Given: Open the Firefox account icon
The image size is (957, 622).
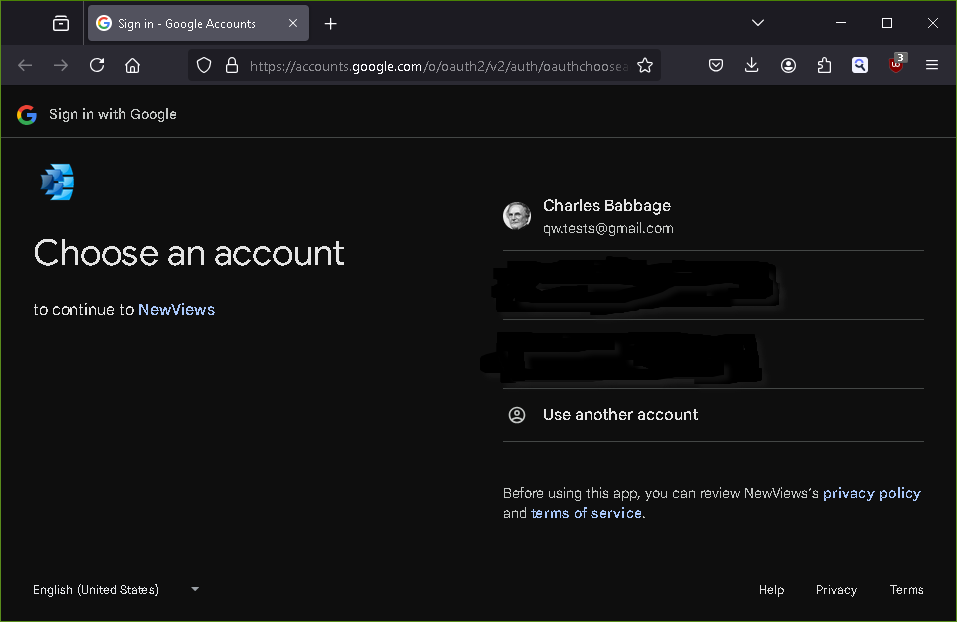Looking at the screenshot, I should 788,65.
